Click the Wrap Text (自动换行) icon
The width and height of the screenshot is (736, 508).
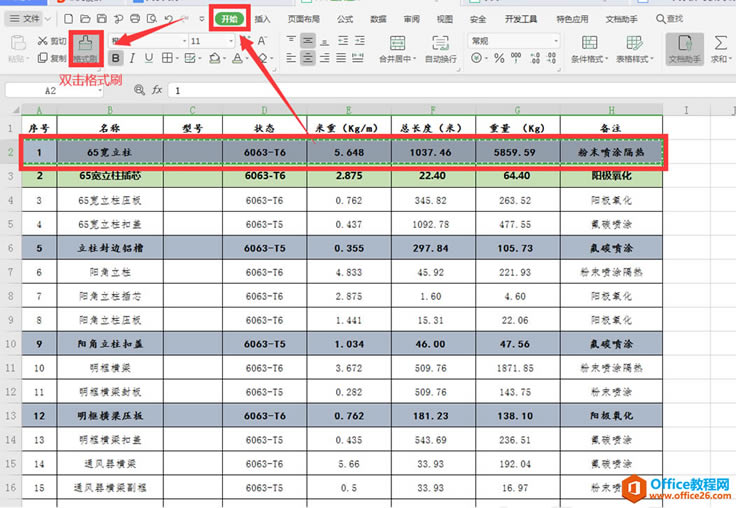pos(440,43)
